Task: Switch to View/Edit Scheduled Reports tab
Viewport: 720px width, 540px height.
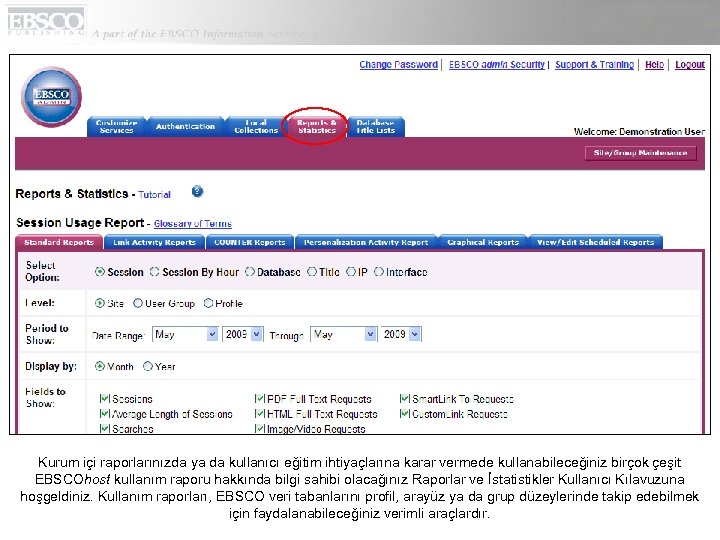Action: point(596,242)
